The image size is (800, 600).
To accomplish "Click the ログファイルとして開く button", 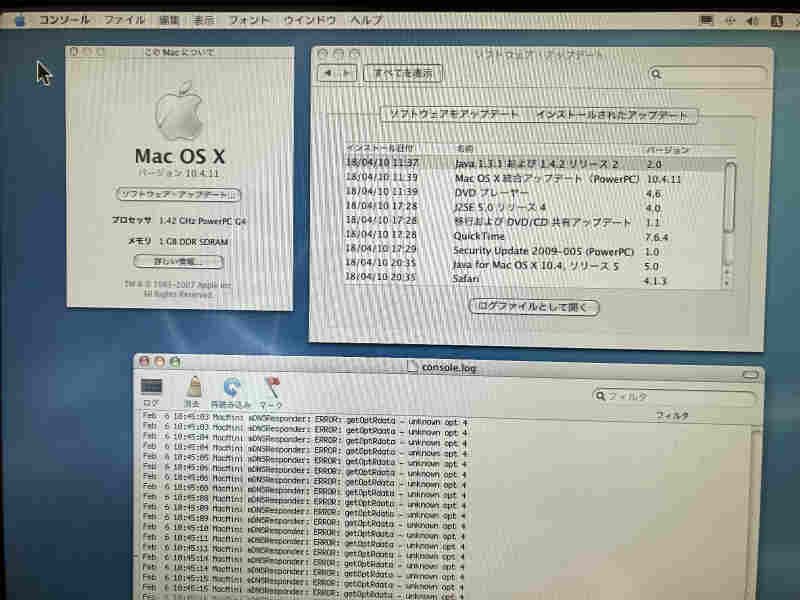I will coord(534,308).
